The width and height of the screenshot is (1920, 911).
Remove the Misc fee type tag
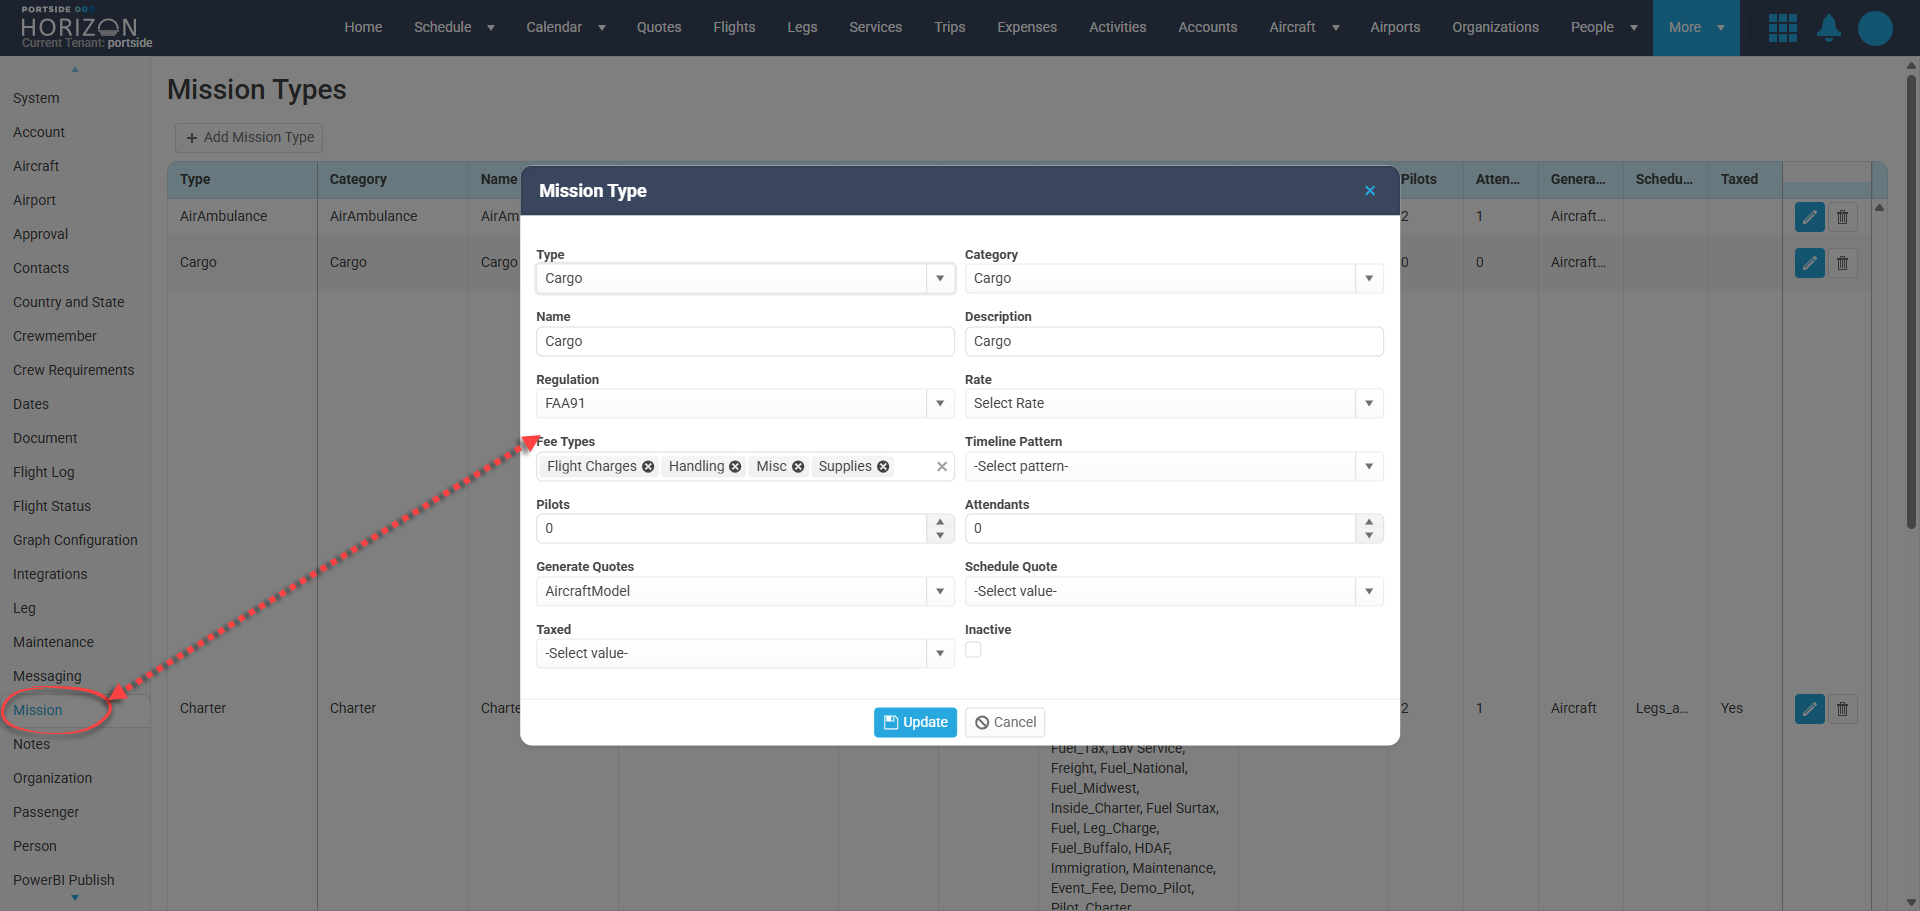click(798, 467)
